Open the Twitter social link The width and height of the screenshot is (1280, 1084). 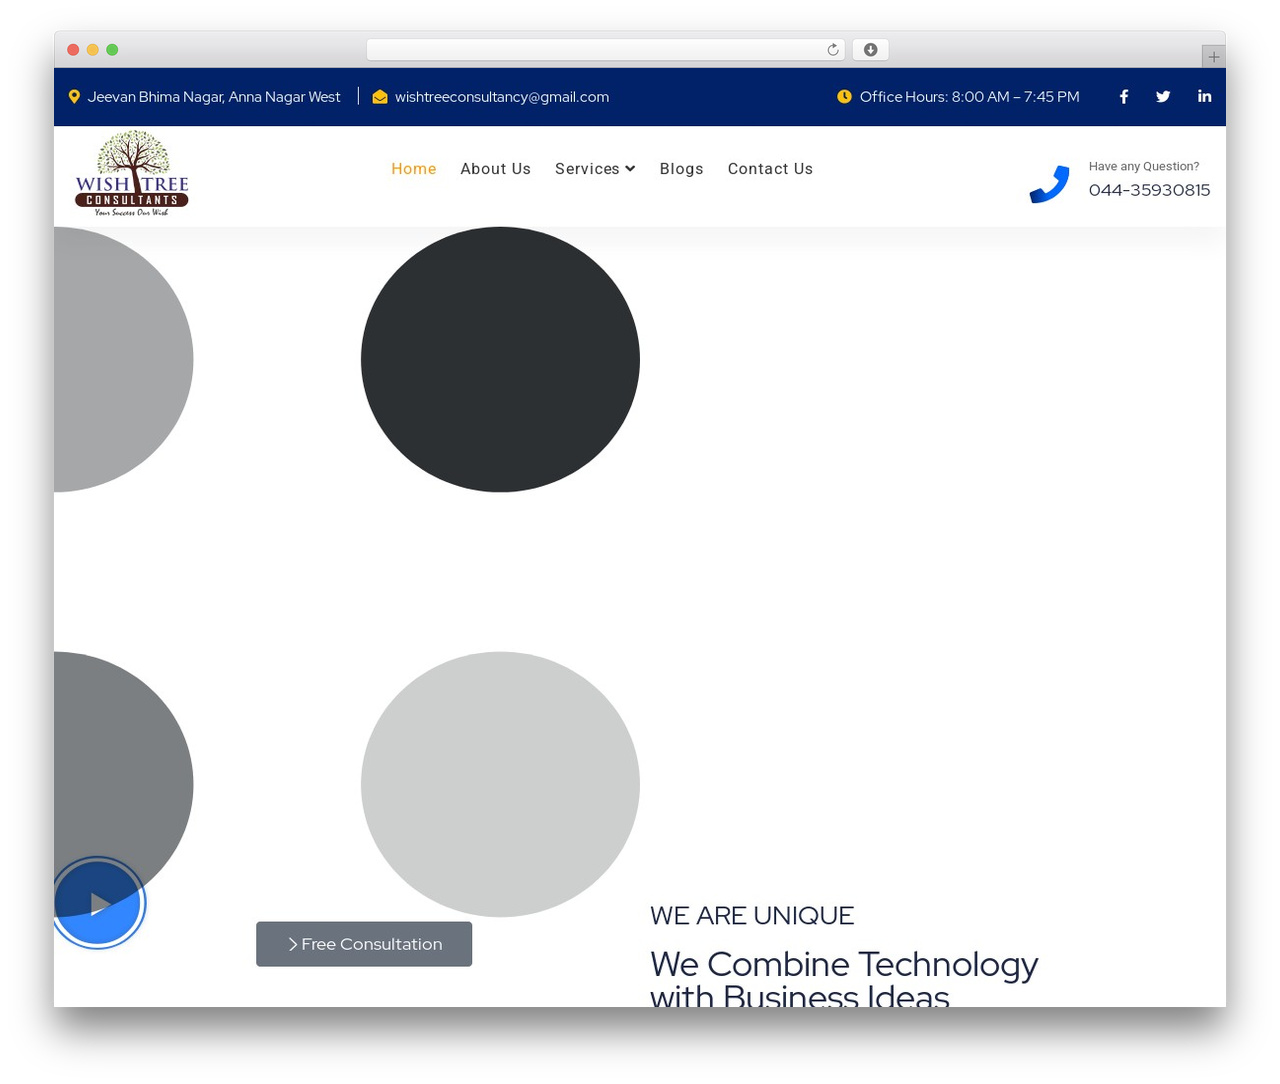point(1163,97)
